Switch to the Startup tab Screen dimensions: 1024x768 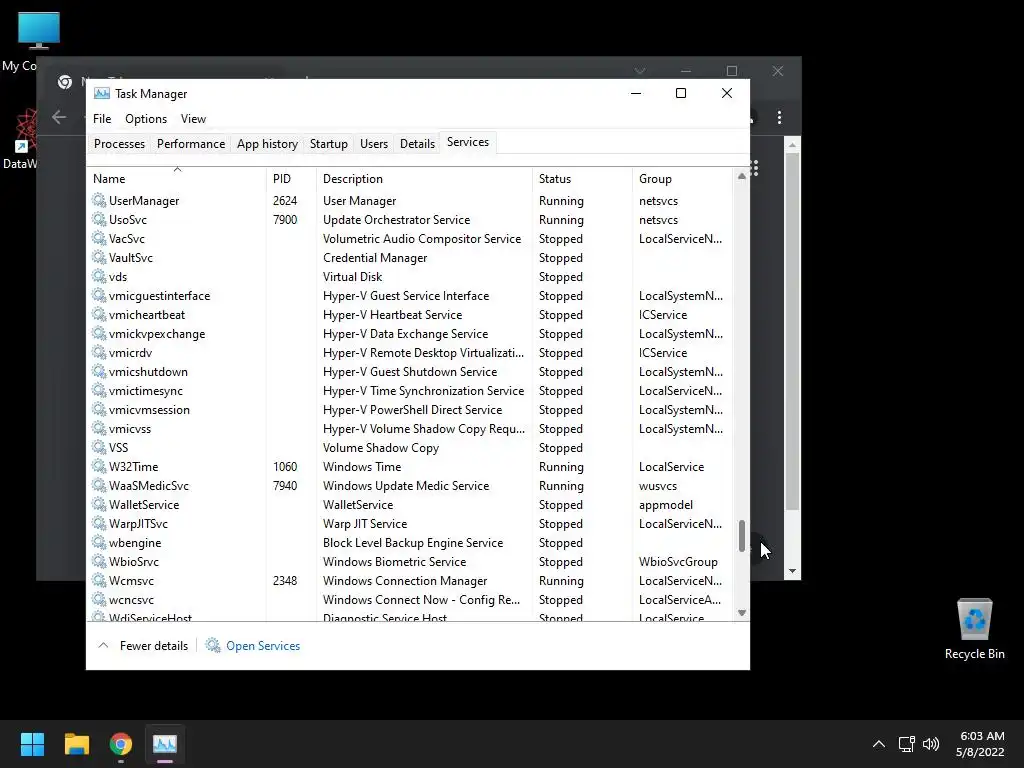(x=328, y=144)
